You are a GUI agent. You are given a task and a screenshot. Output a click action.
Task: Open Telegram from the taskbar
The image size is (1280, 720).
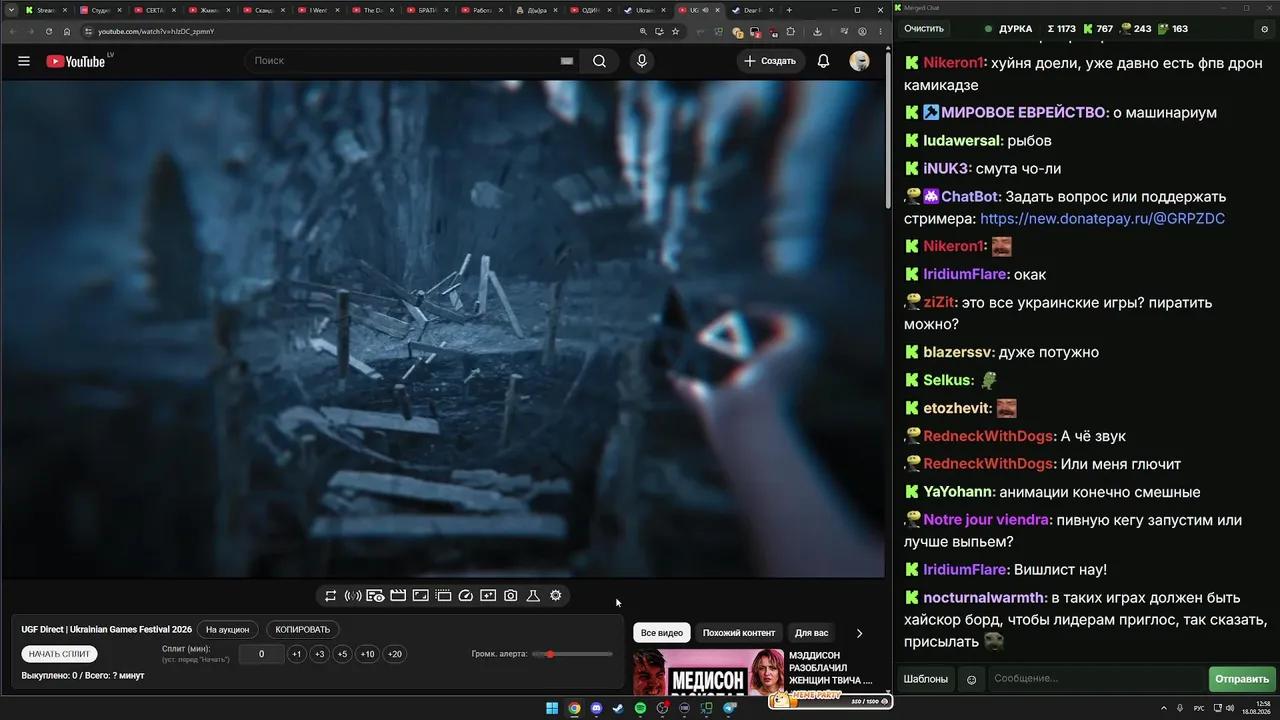pos(729,708)
